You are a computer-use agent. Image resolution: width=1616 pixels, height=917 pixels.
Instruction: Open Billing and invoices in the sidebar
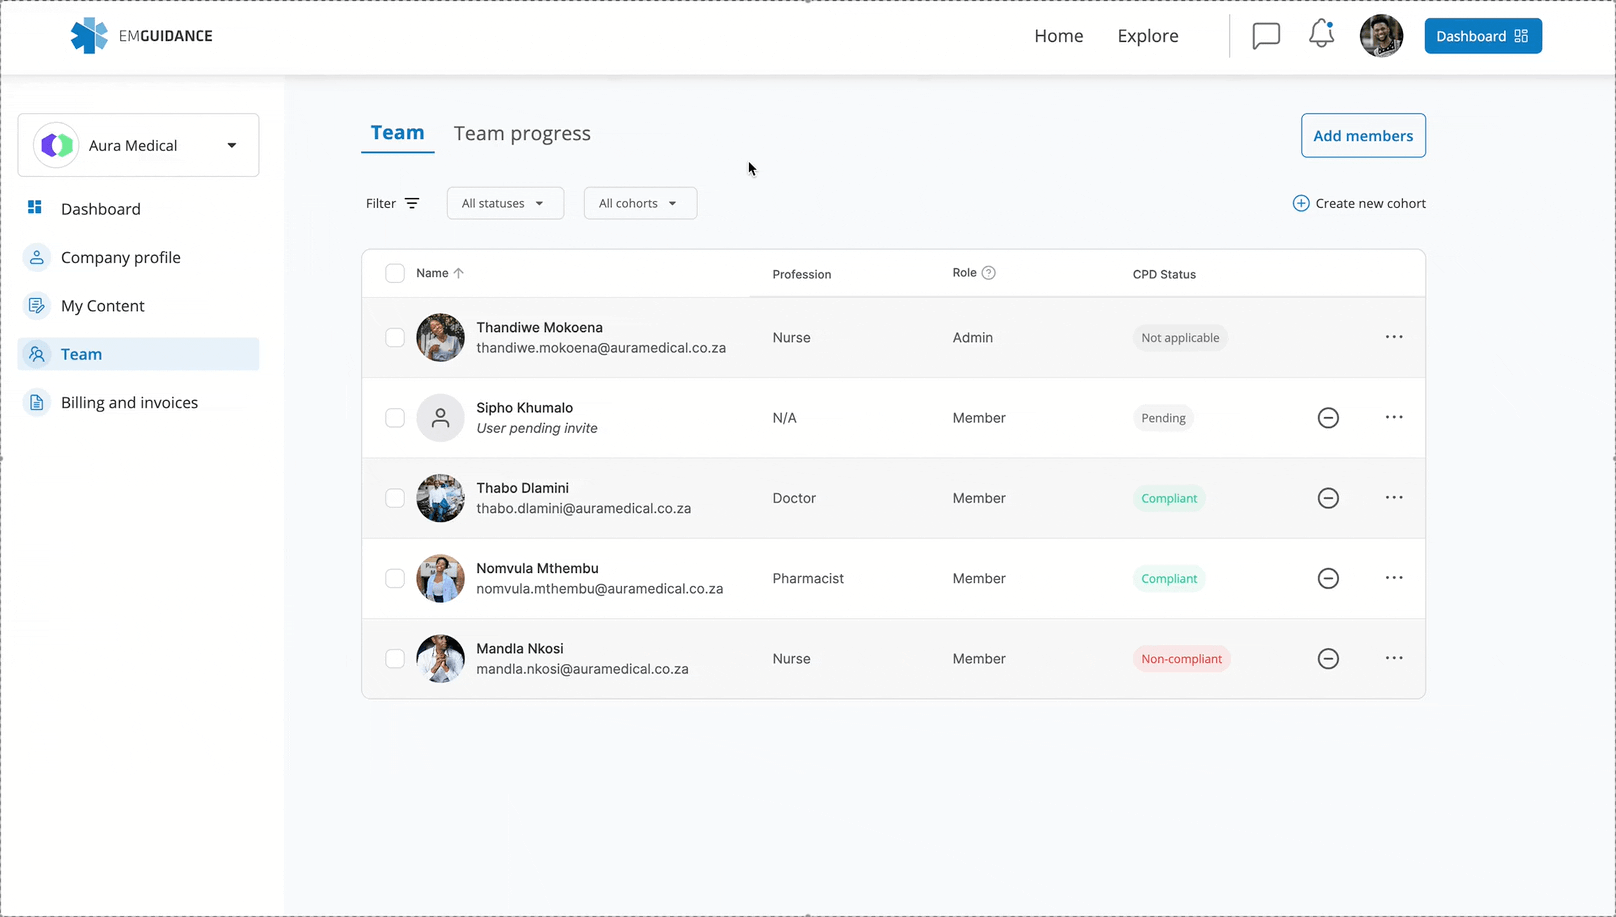(x=129, y=402)
